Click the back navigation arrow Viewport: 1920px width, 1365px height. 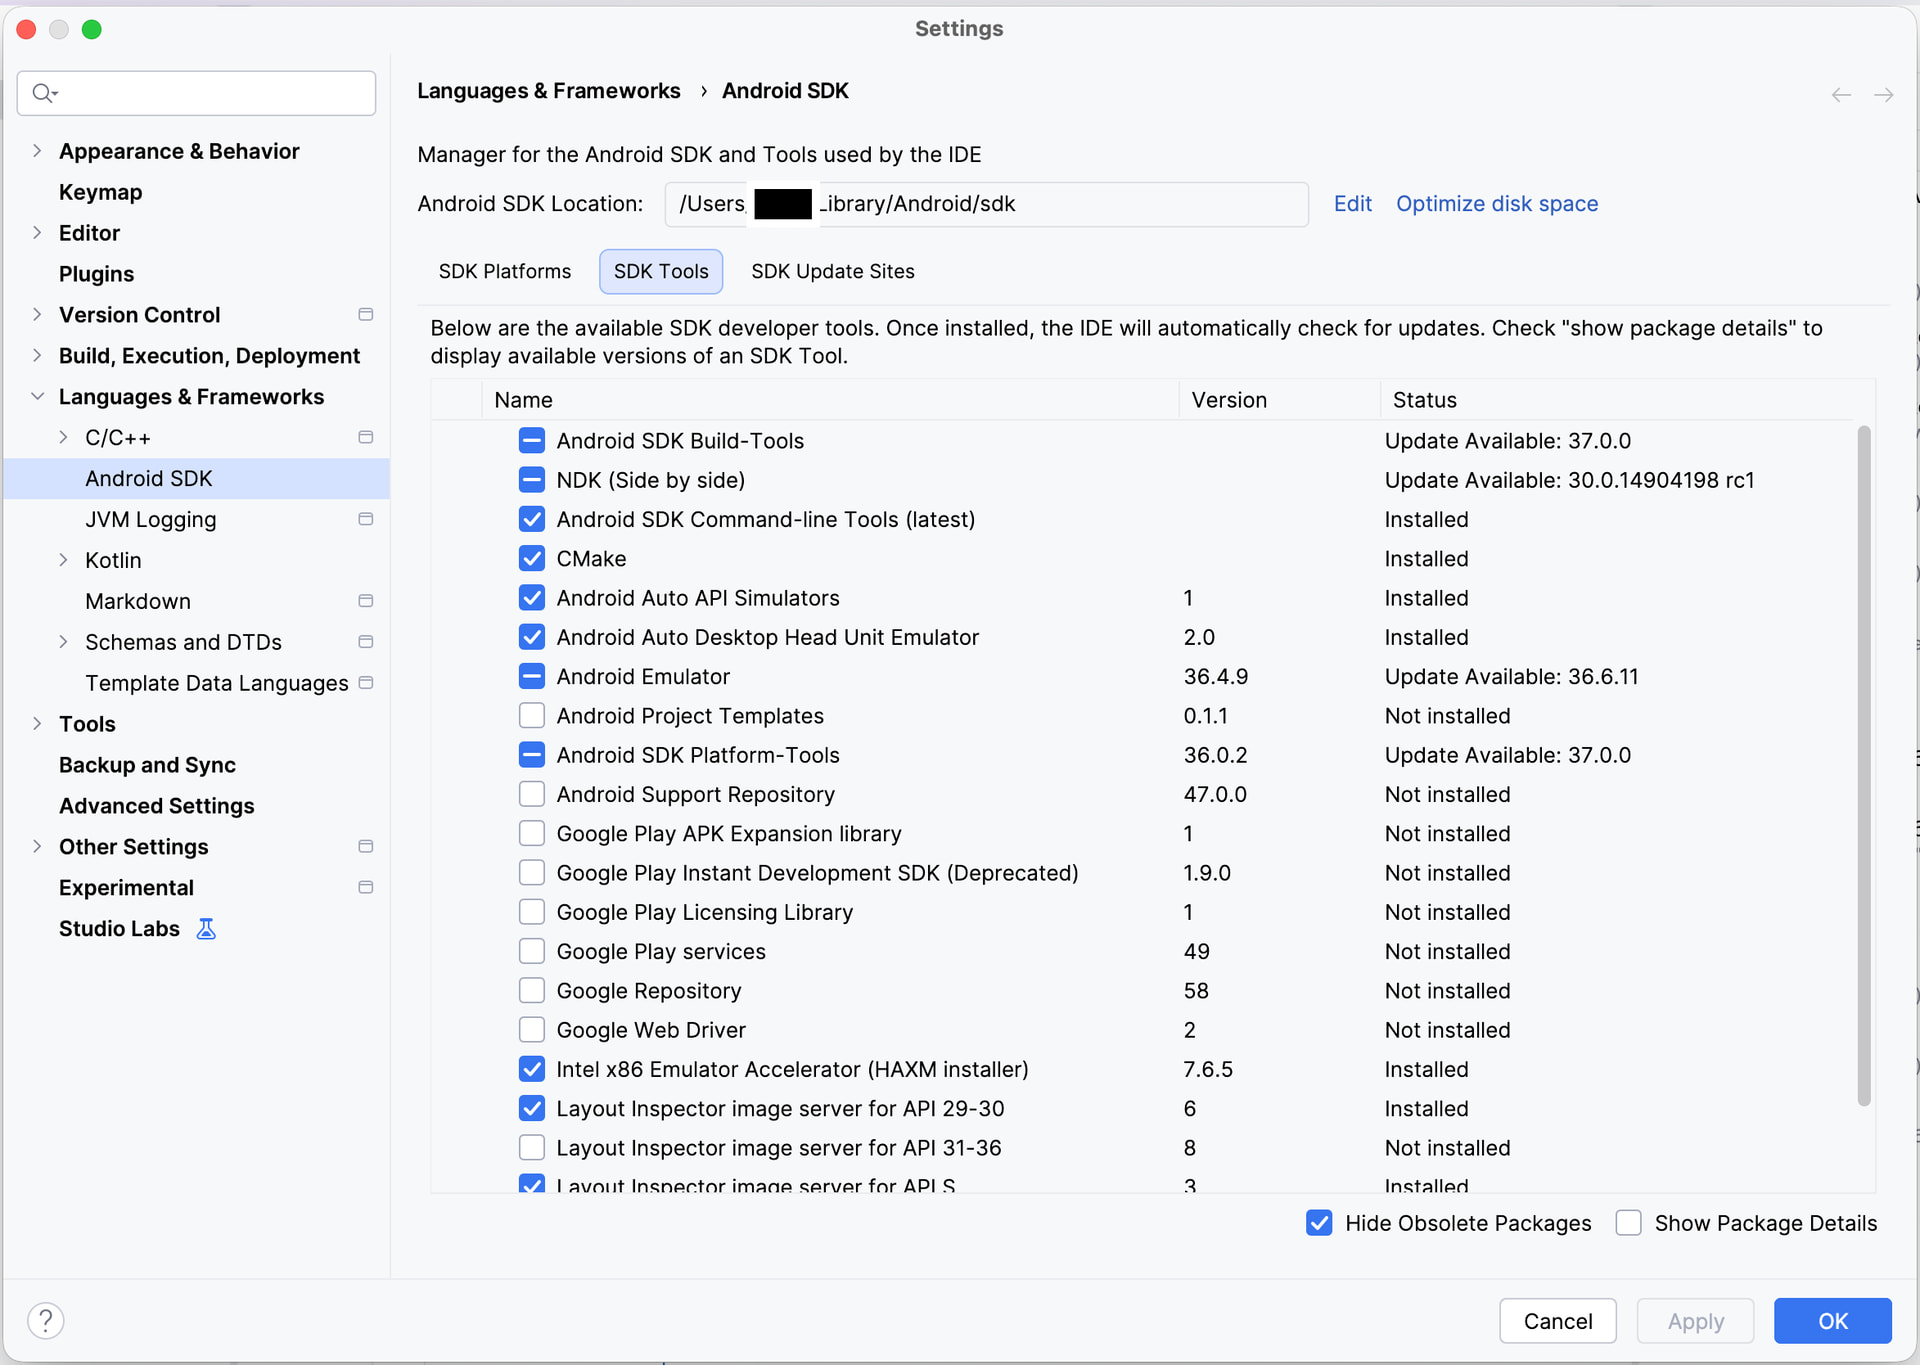(1841, 95)
